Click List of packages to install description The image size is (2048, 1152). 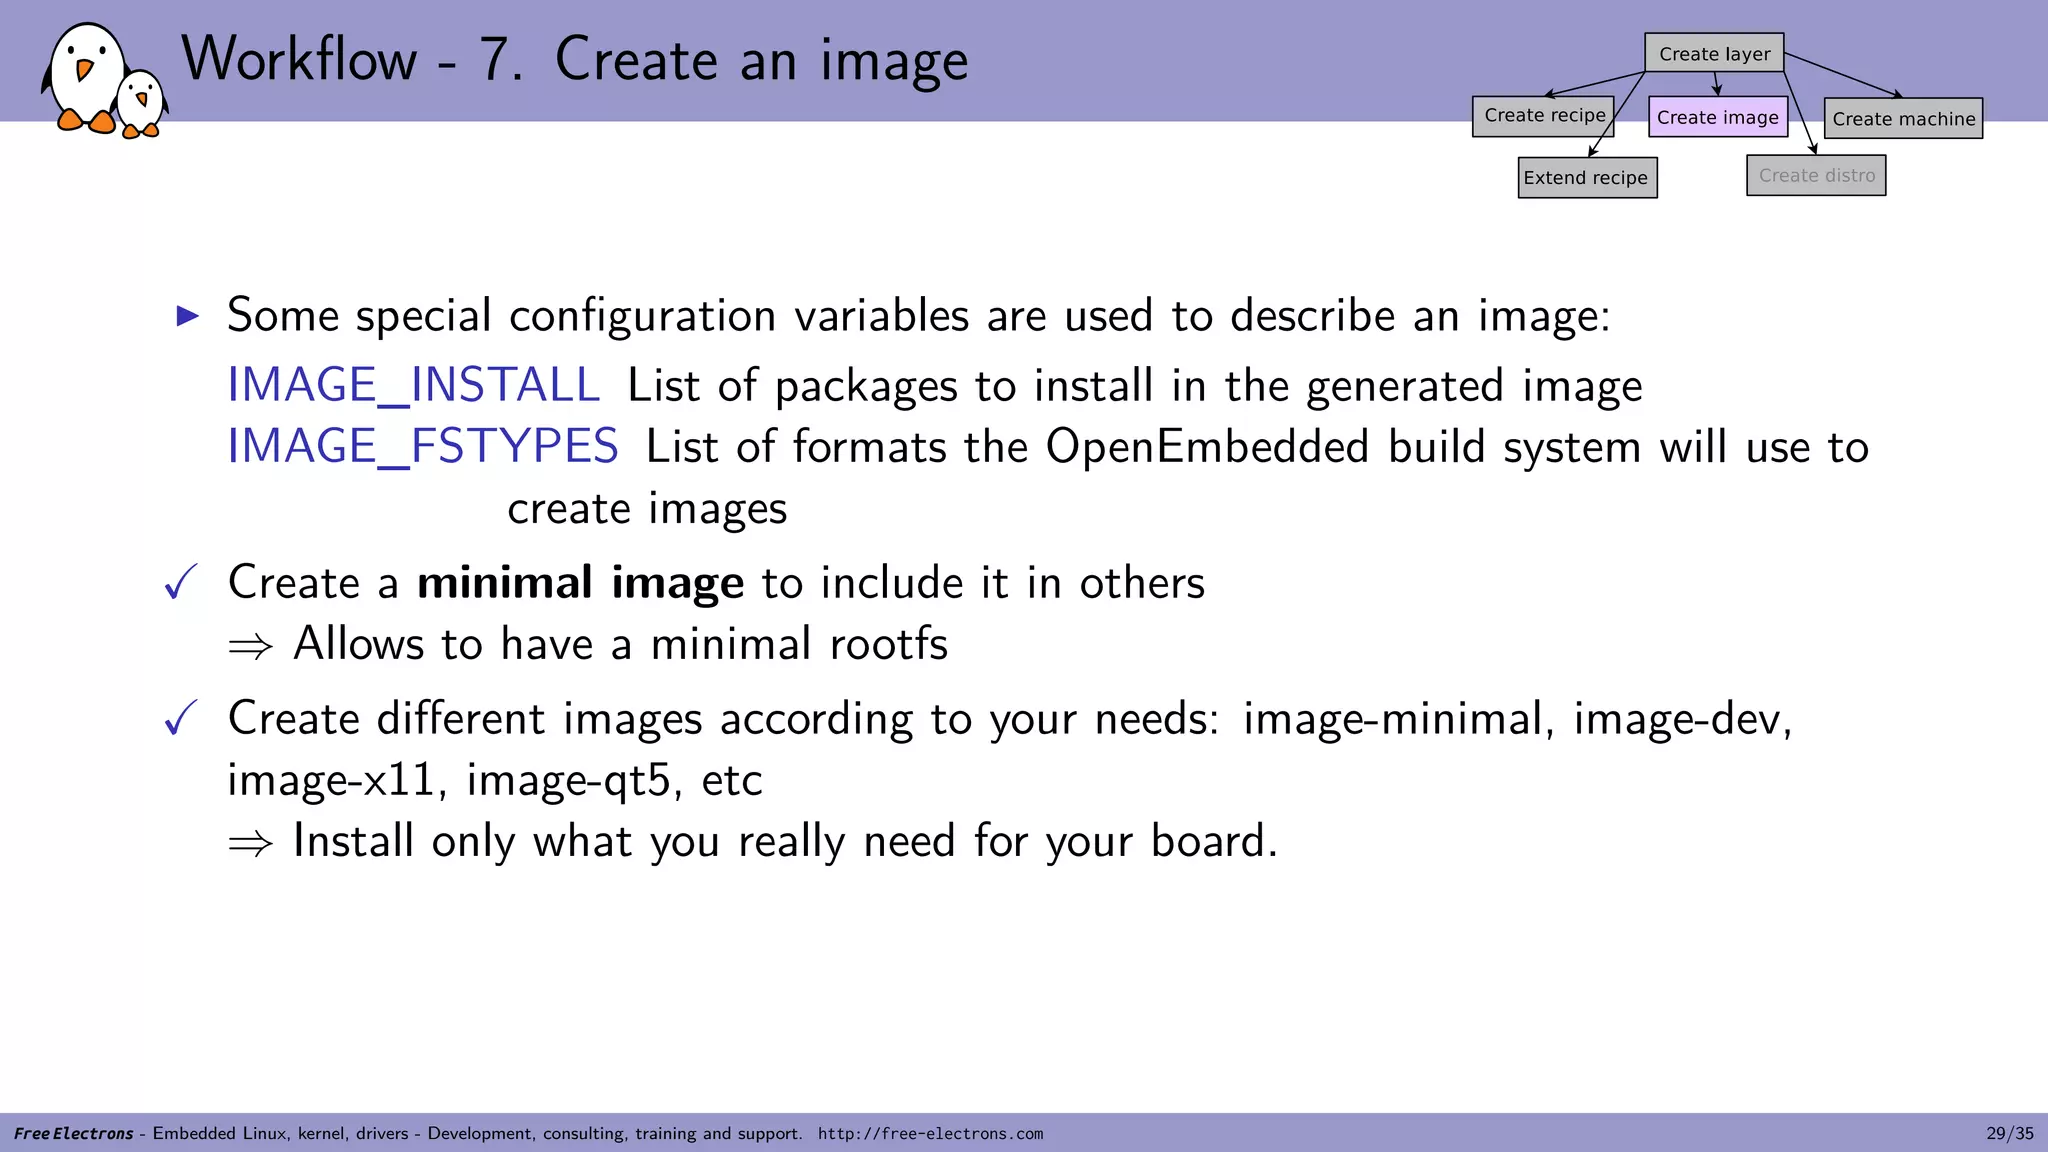(x=1135, y=386)
